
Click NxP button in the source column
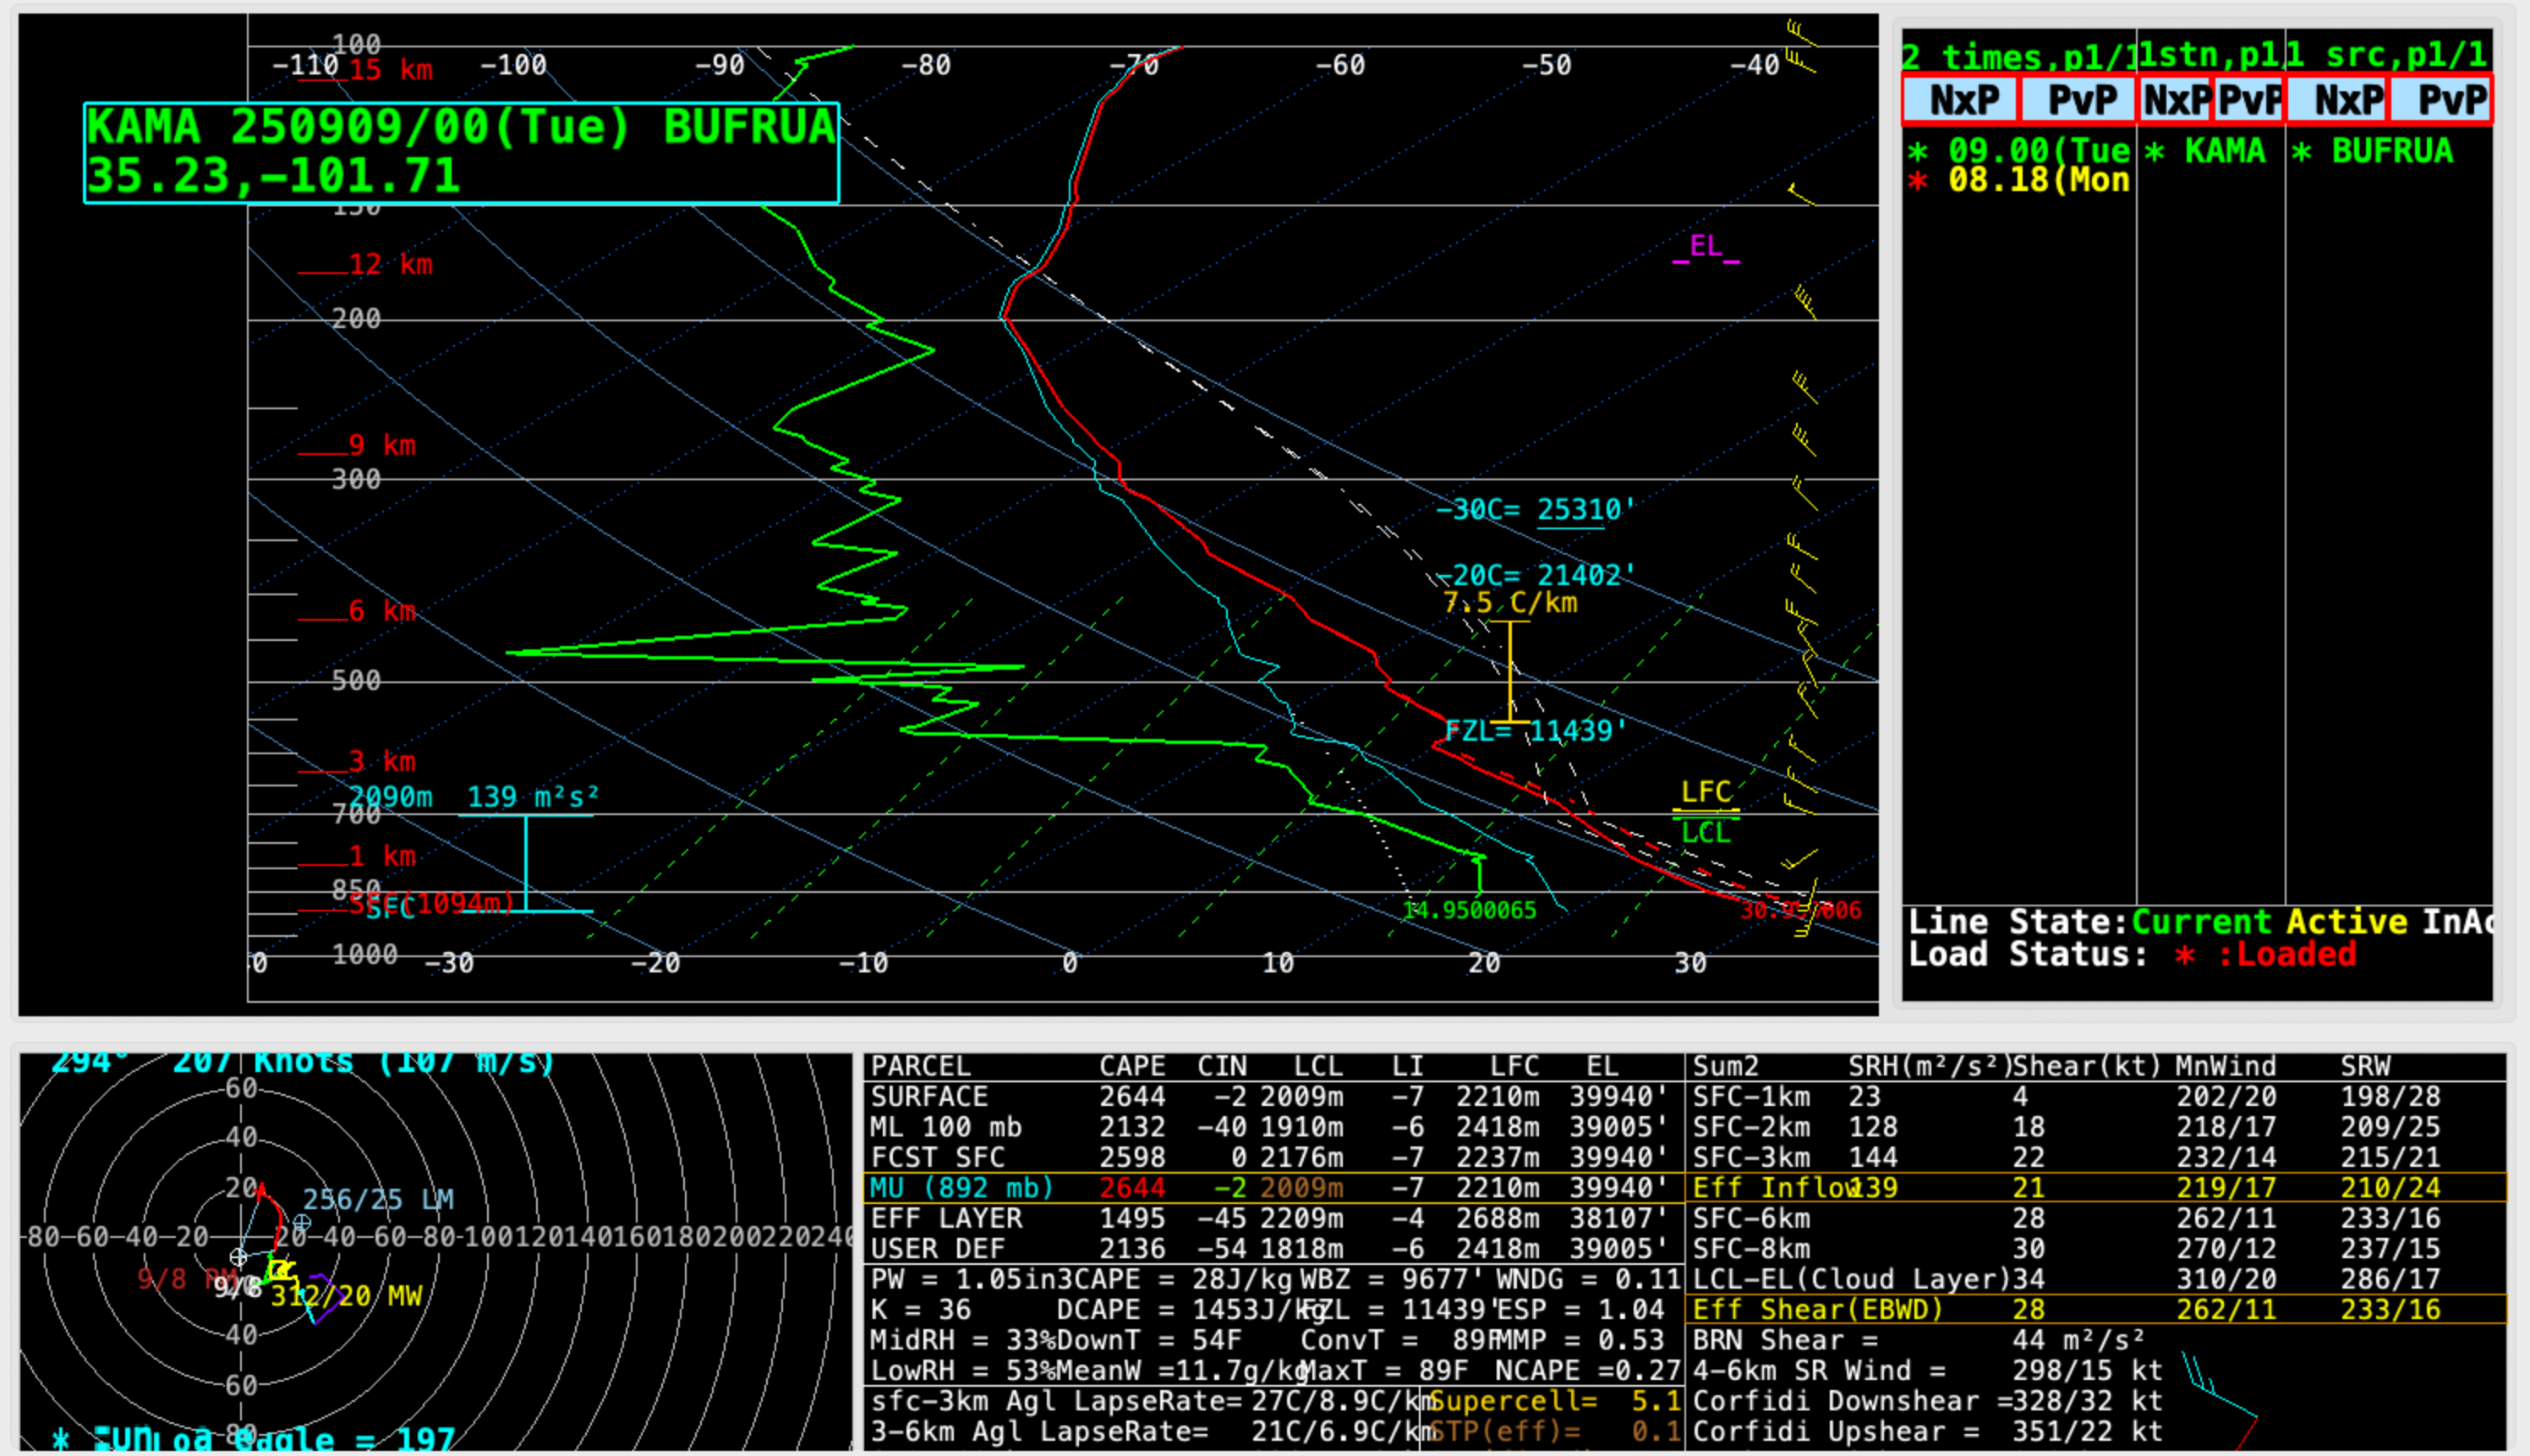point(2337,100)
